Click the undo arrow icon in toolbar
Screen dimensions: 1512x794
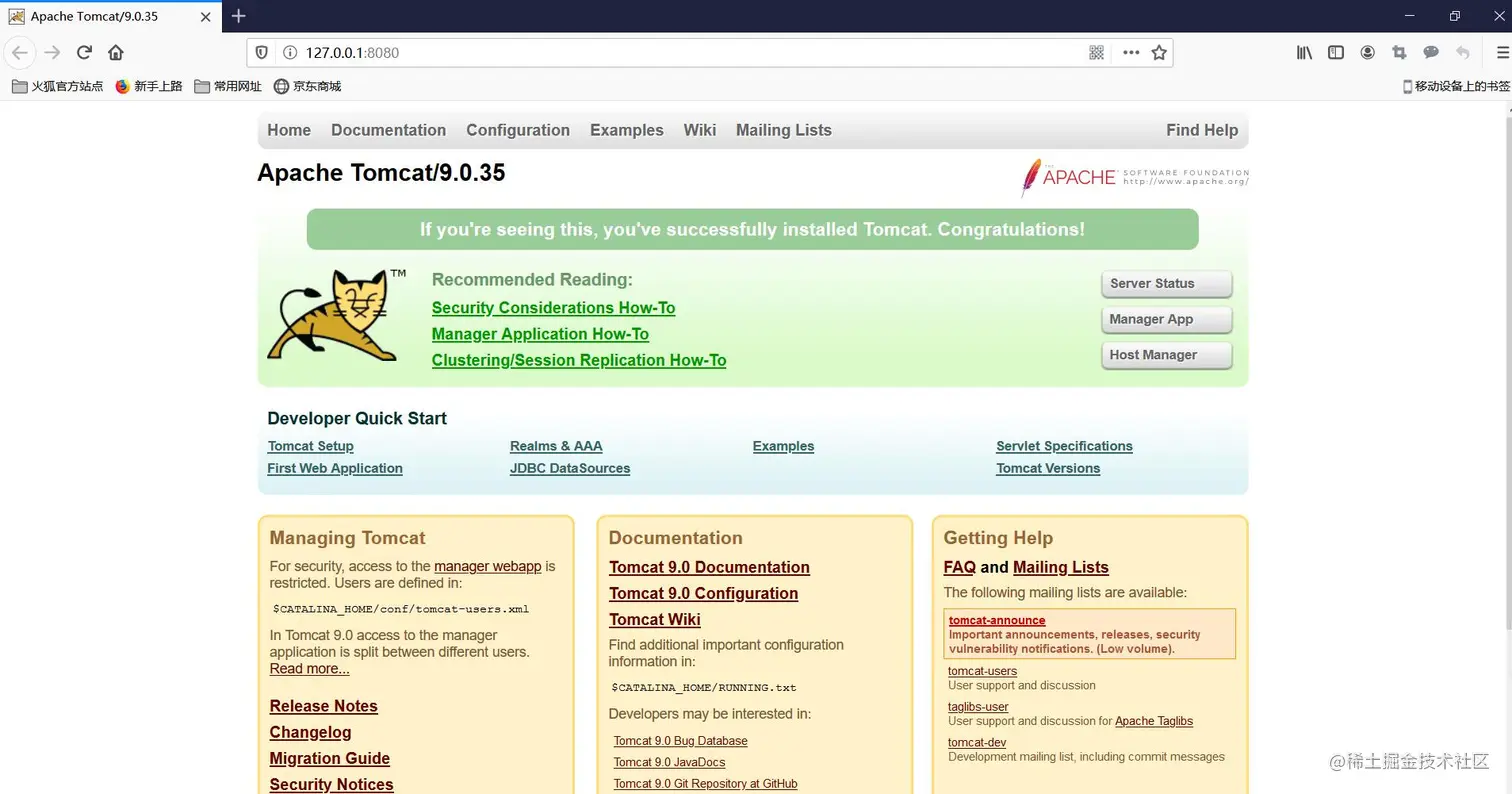click(x=1463, y=52)
